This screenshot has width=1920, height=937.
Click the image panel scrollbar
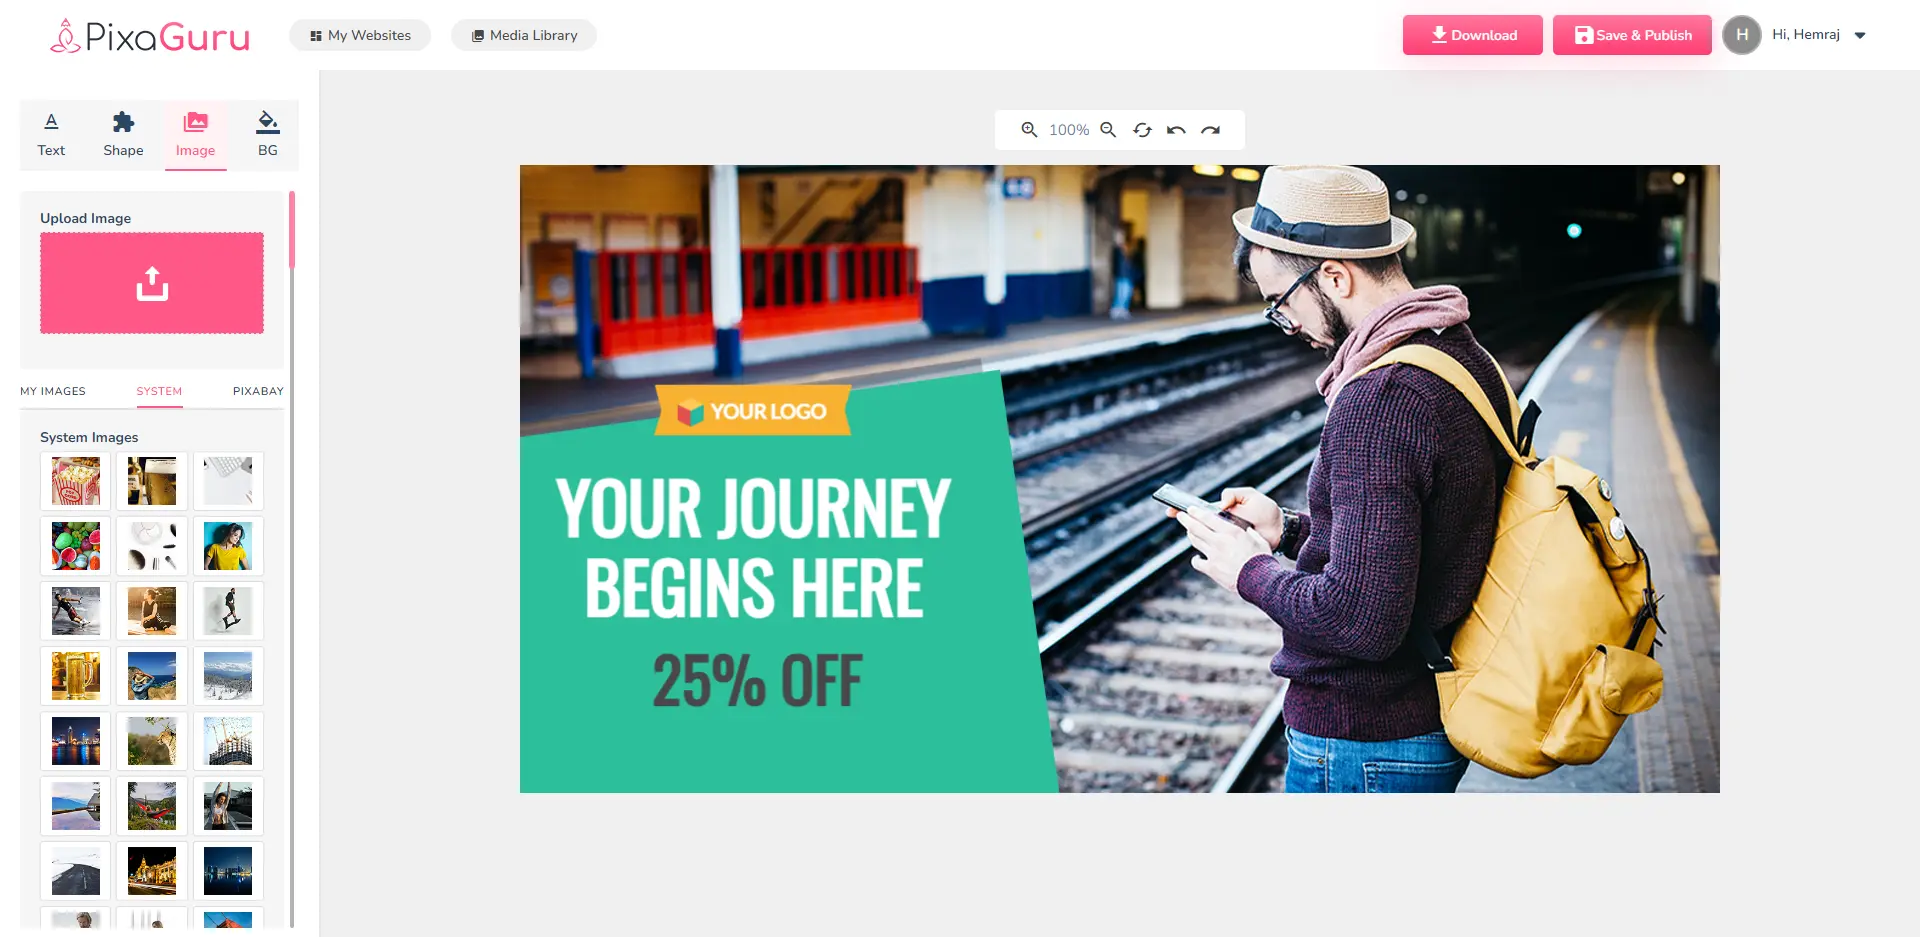point(292,230)
